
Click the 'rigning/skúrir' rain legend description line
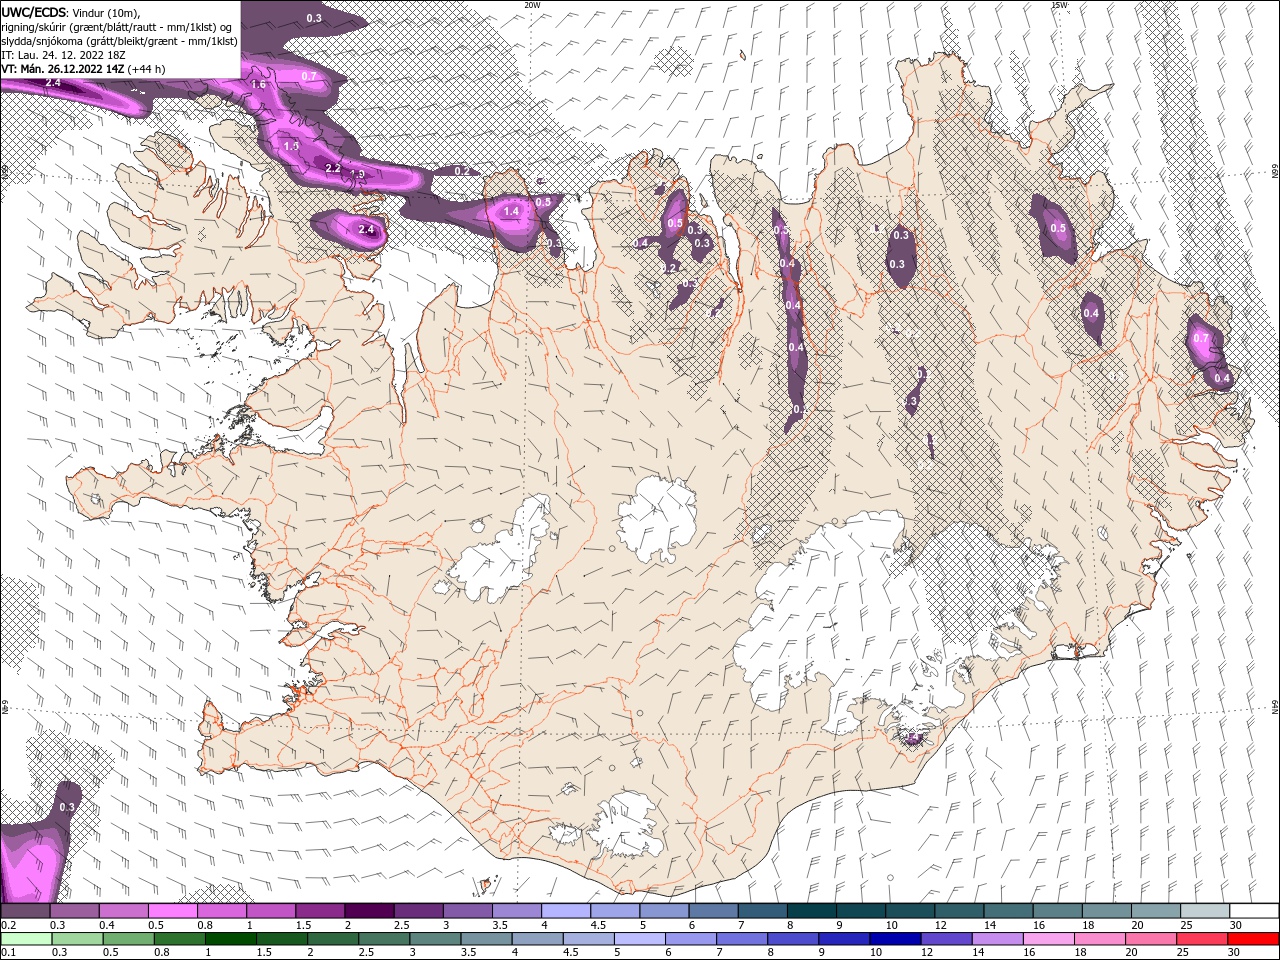click(117, 26)
